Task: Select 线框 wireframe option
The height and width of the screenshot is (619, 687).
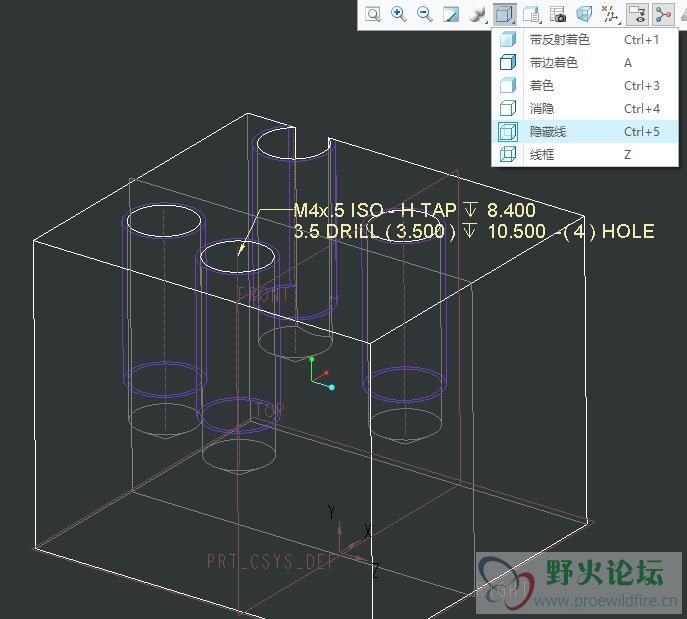Action: click(x=585, y=154)
